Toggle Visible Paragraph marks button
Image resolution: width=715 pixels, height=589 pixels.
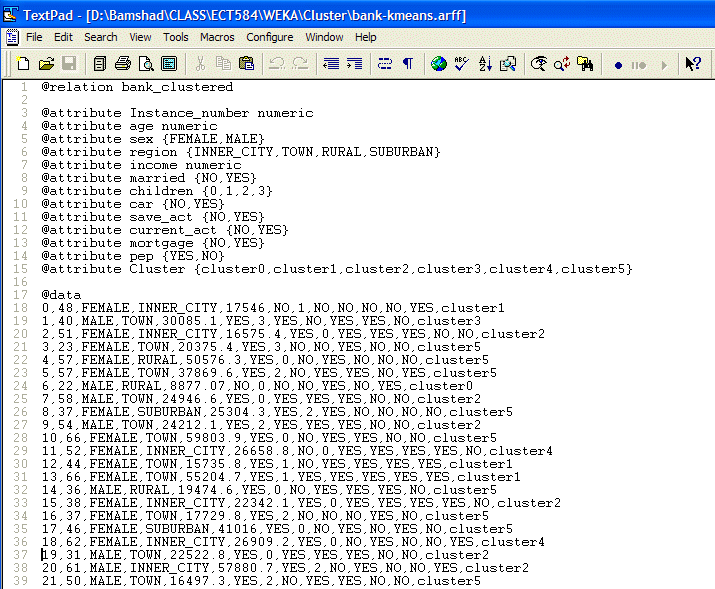coord(408,64)
